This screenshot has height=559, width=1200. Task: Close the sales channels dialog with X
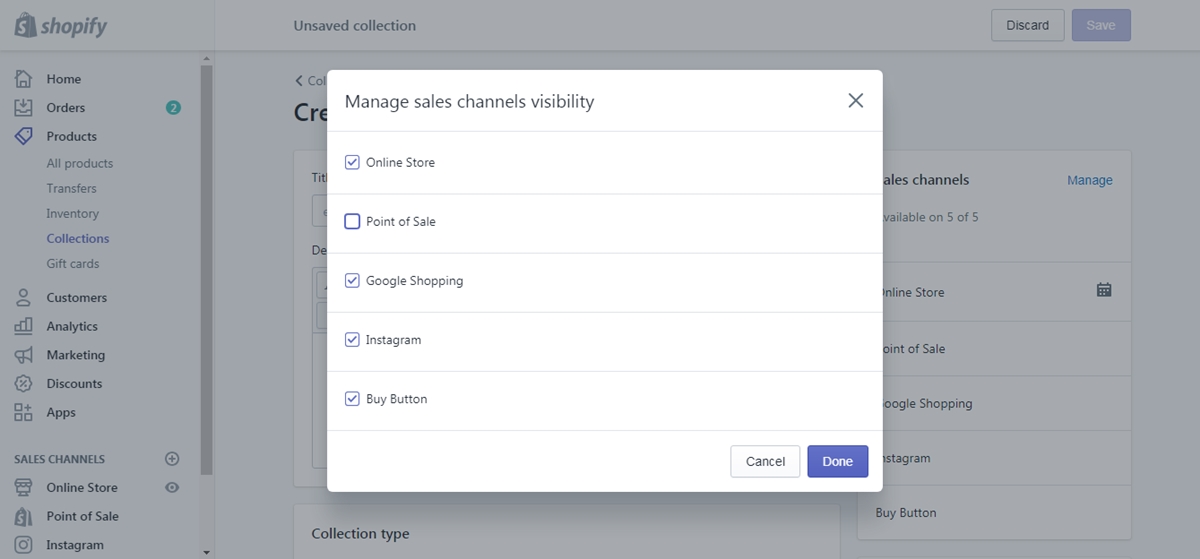point(855,100)
